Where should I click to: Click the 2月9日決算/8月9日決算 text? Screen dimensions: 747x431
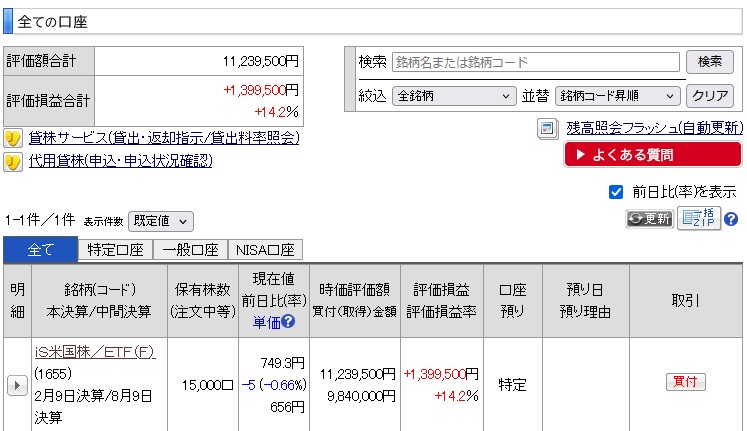click(x=93, y=407)
